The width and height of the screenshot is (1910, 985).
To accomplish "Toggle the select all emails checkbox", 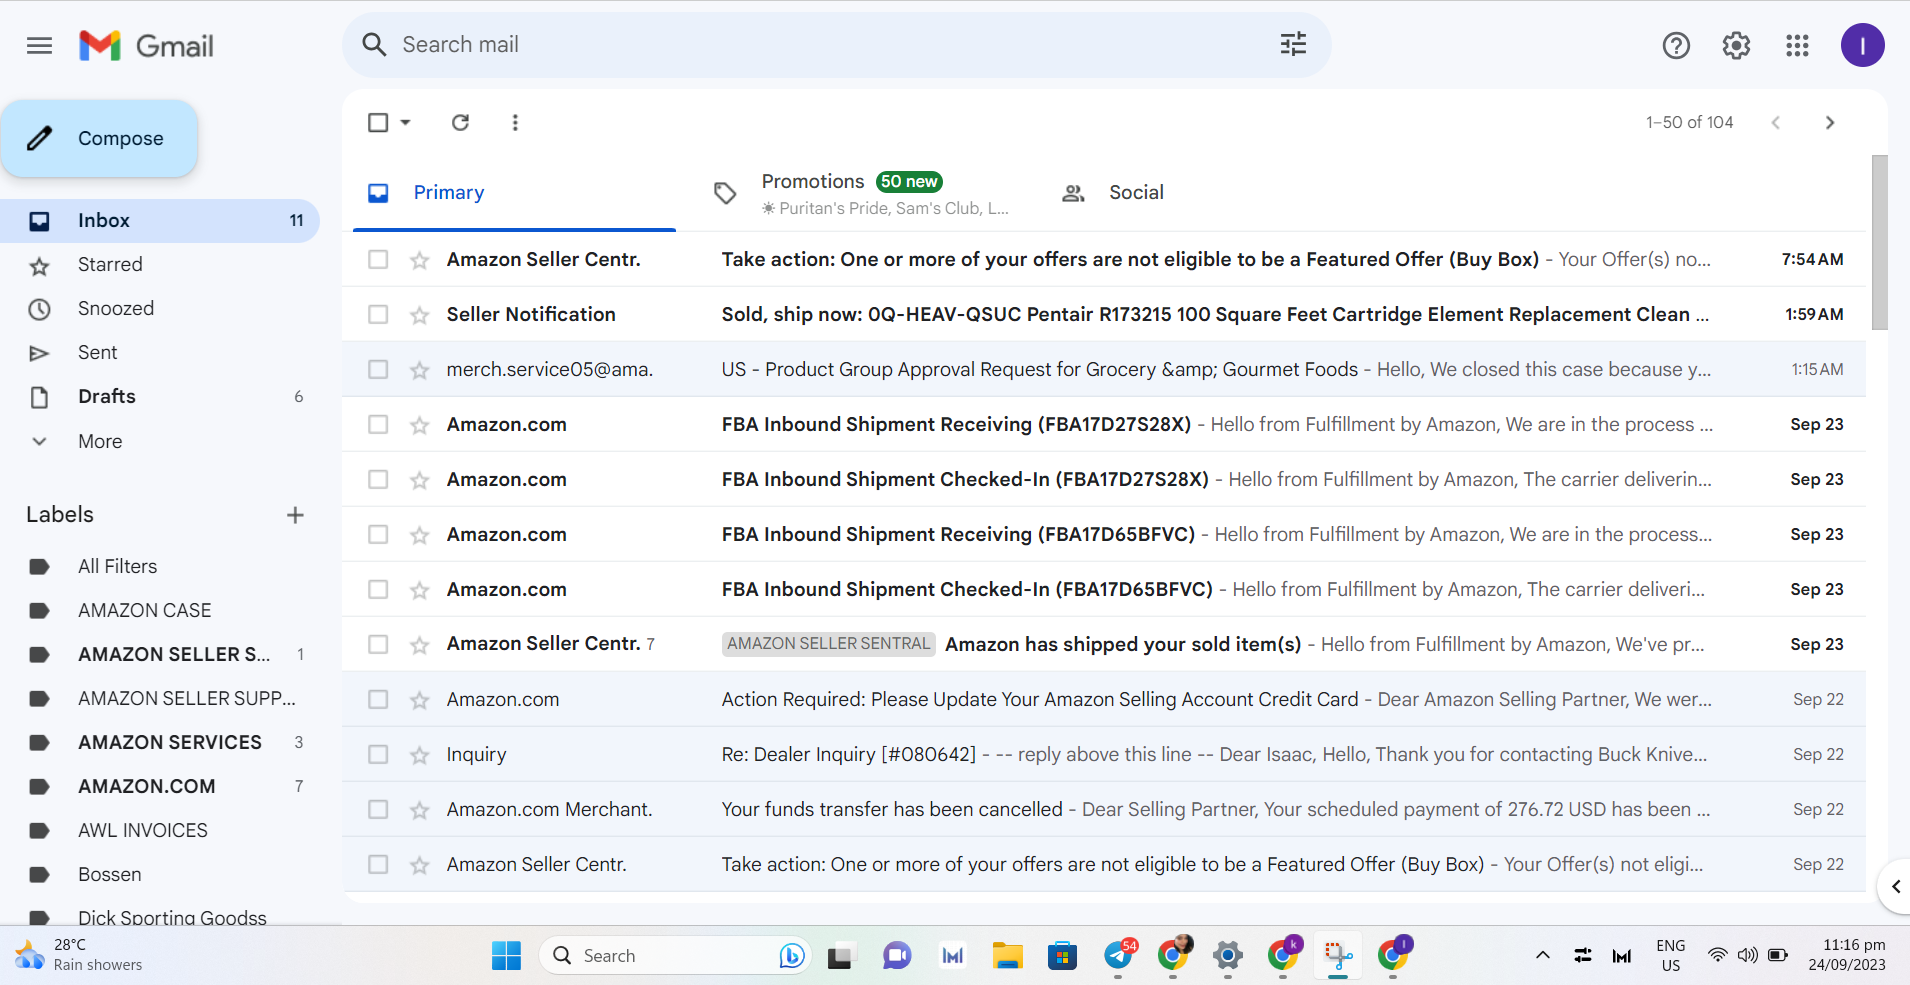I will point(378,122).
